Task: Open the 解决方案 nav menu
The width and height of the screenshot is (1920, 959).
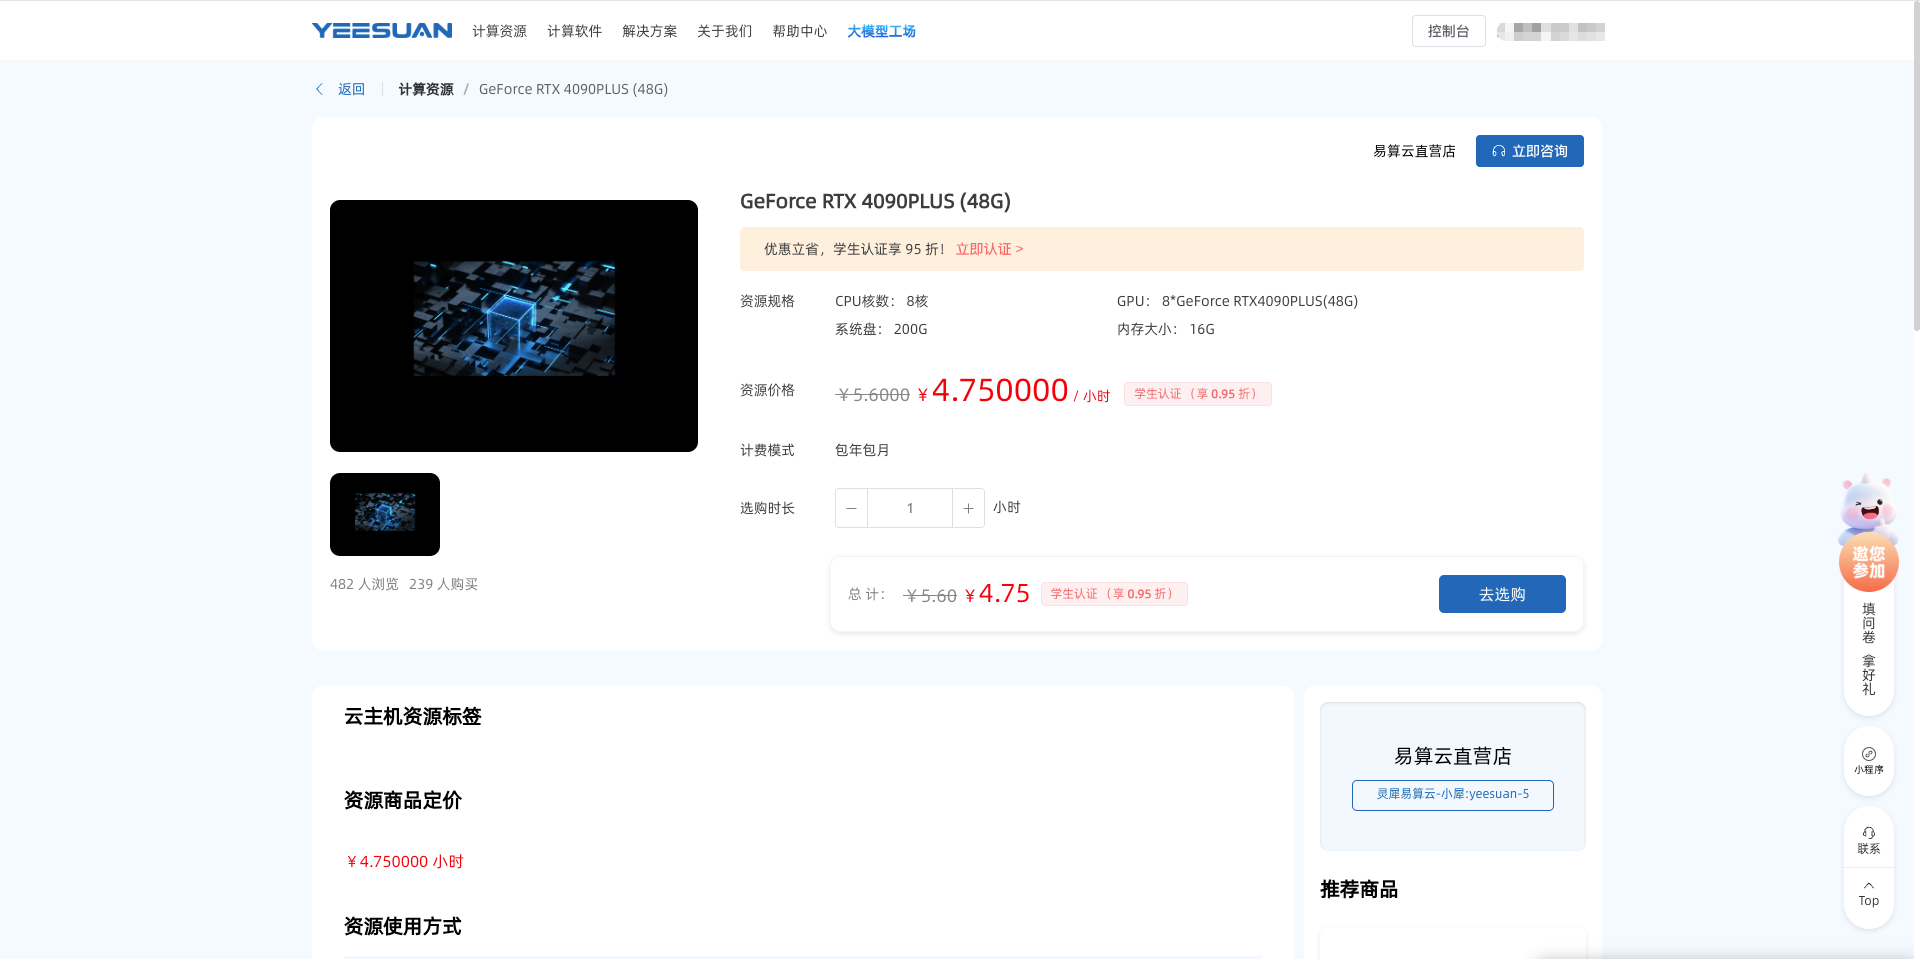Action: point(649,32)
